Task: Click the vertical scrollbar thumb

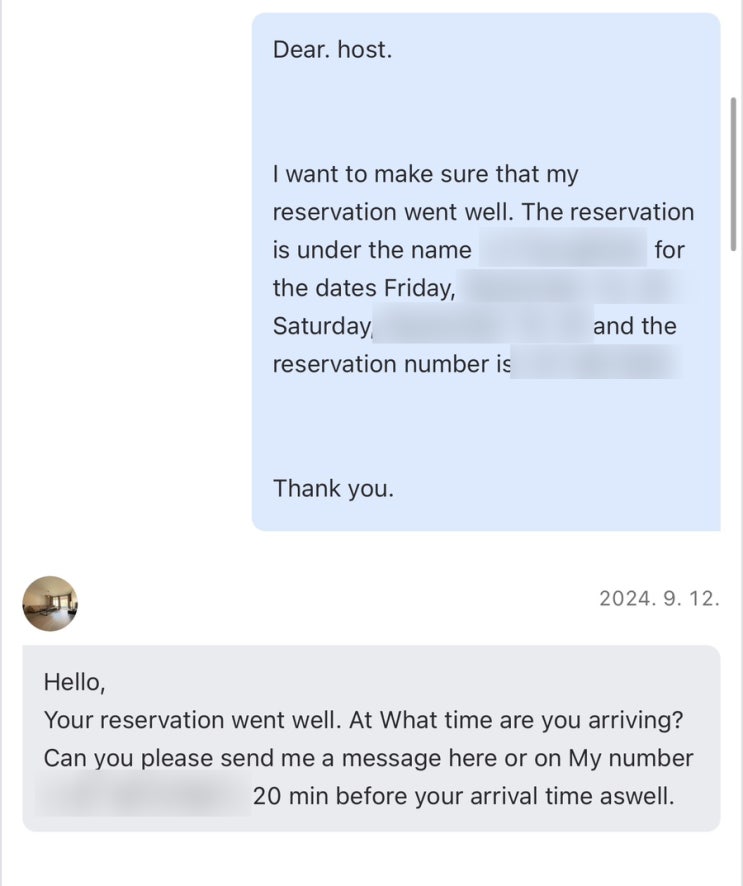Action: tap(733, 174)
